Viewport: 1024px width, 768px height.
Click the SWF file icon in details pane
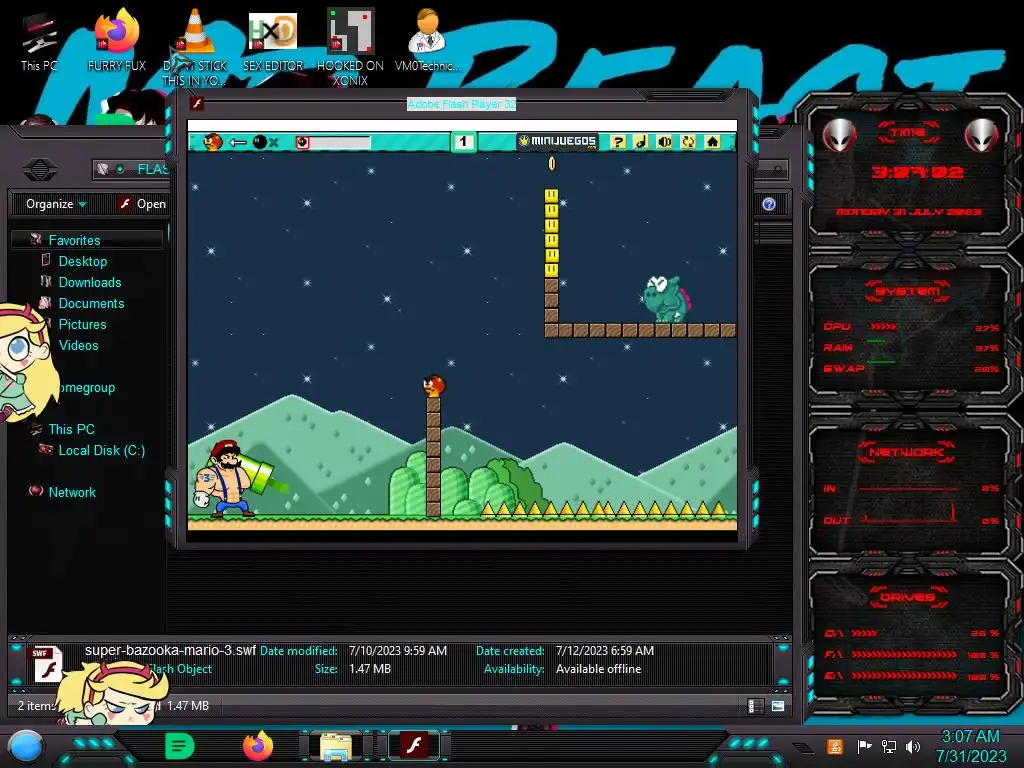(x=48, y=665)
